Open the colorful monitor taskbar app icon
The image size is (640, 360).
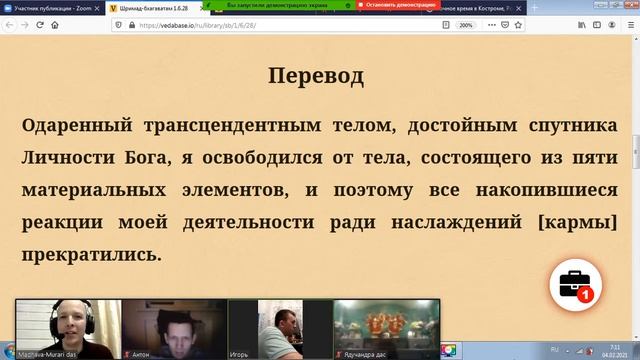pos(448,350)
